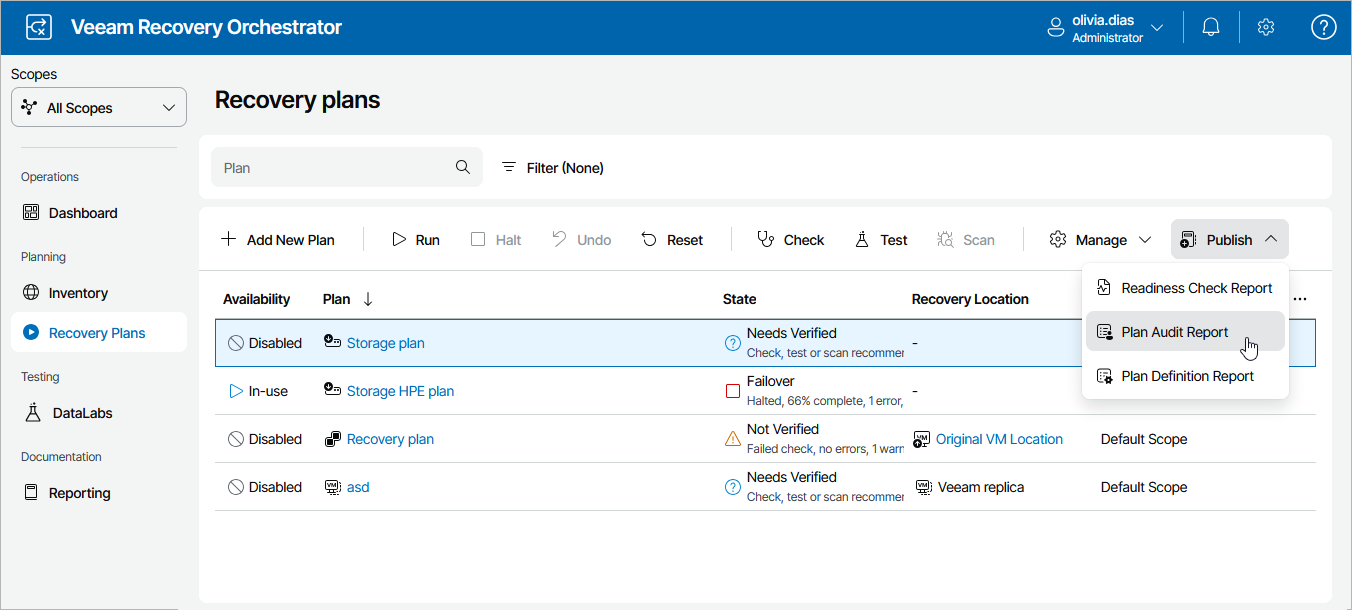Expand the All Scopes dropdown
Image resolution: width=1352 pixels, height=610 pixels.
tap(98, 106)
